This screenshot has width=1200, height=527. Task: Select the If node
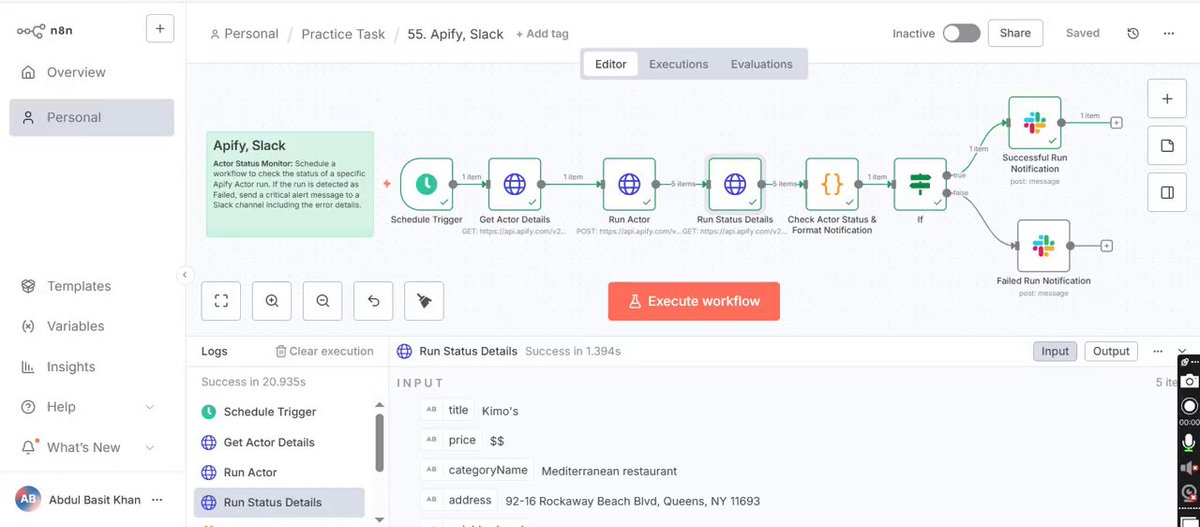pyautogui.click(x=920, y=184)
